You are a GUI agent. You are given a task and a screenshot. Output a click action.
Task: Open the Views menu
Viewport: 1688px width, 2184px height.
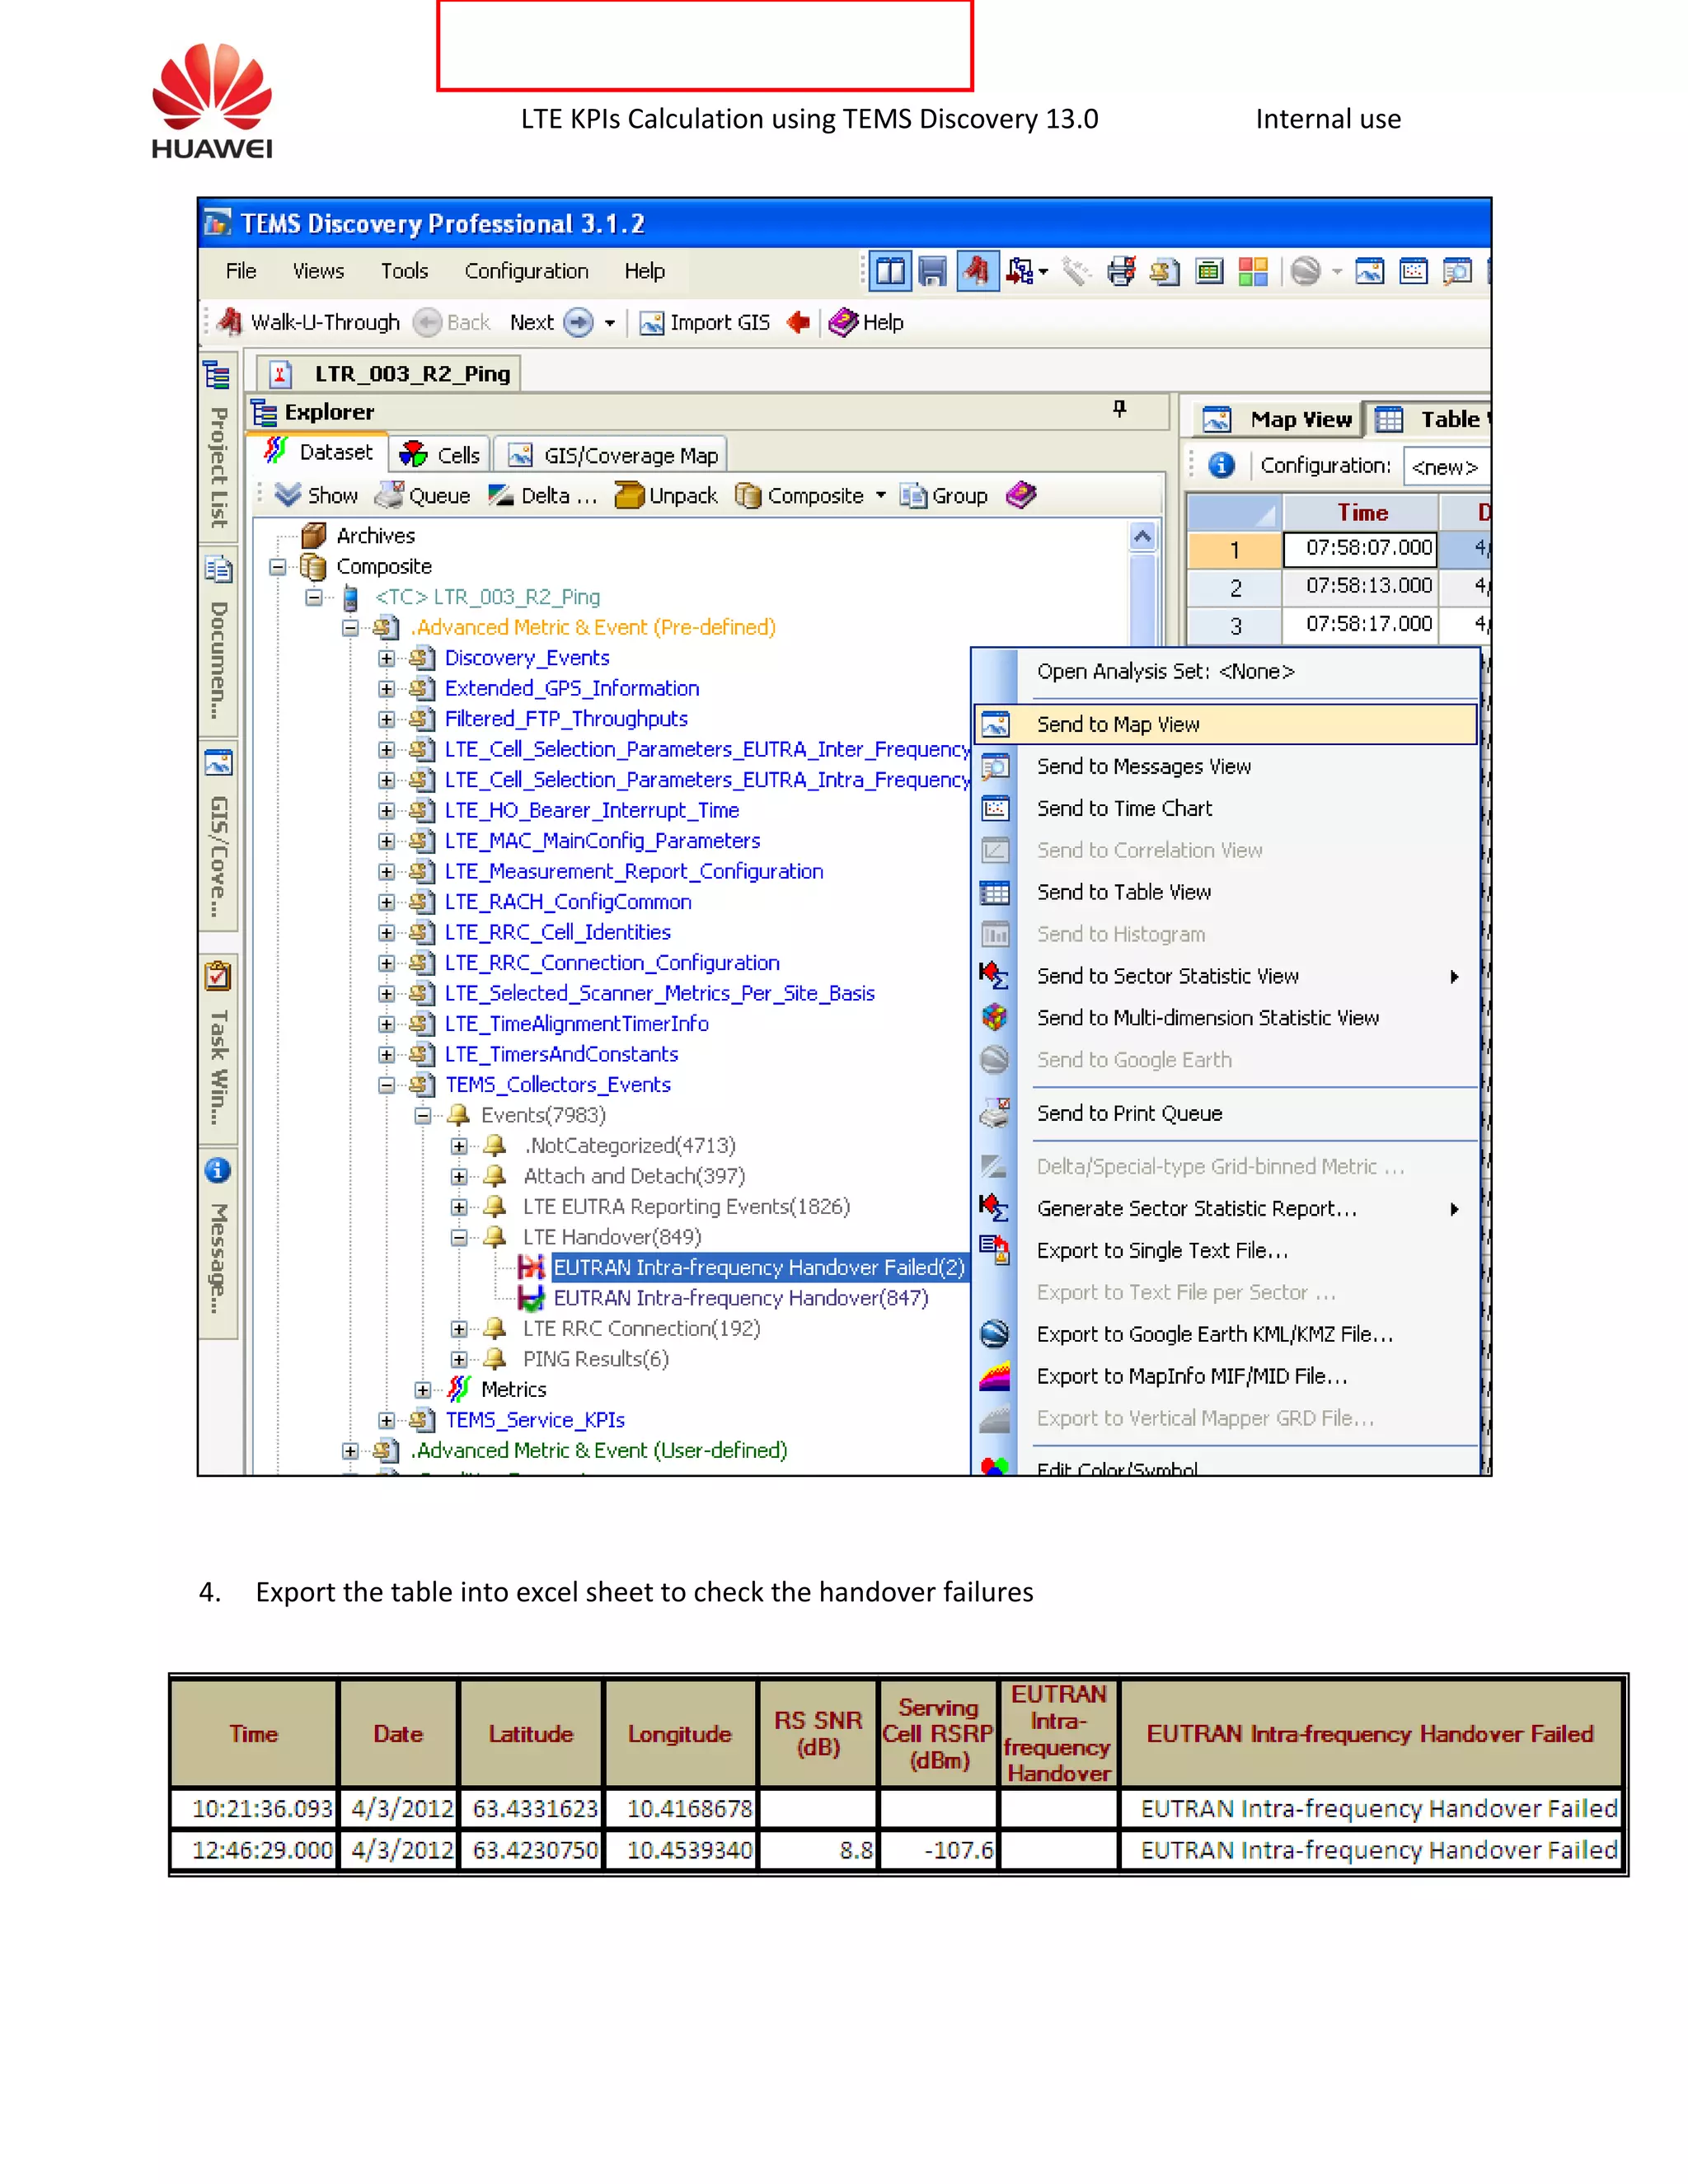318,271
